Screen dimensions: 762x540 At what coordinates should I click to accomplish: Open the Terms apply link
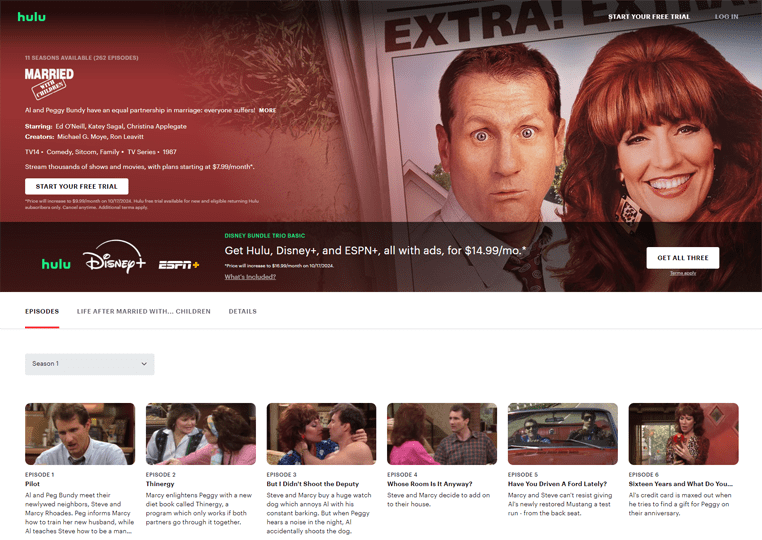point(683,273)
